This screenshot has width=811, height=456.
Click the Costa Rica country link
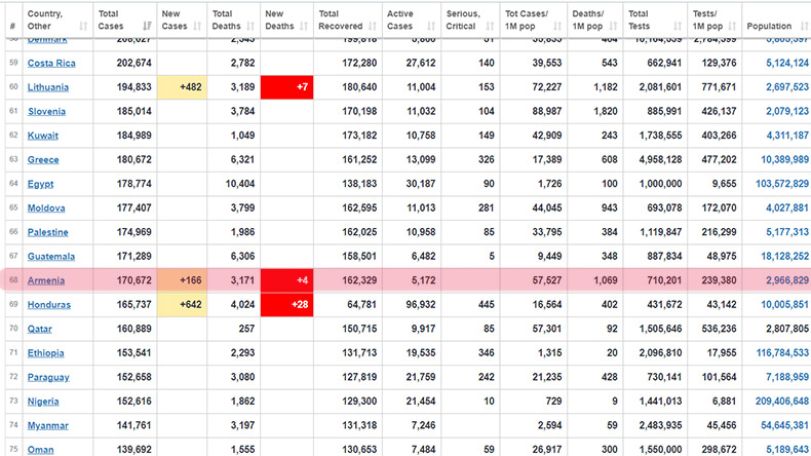51,63
